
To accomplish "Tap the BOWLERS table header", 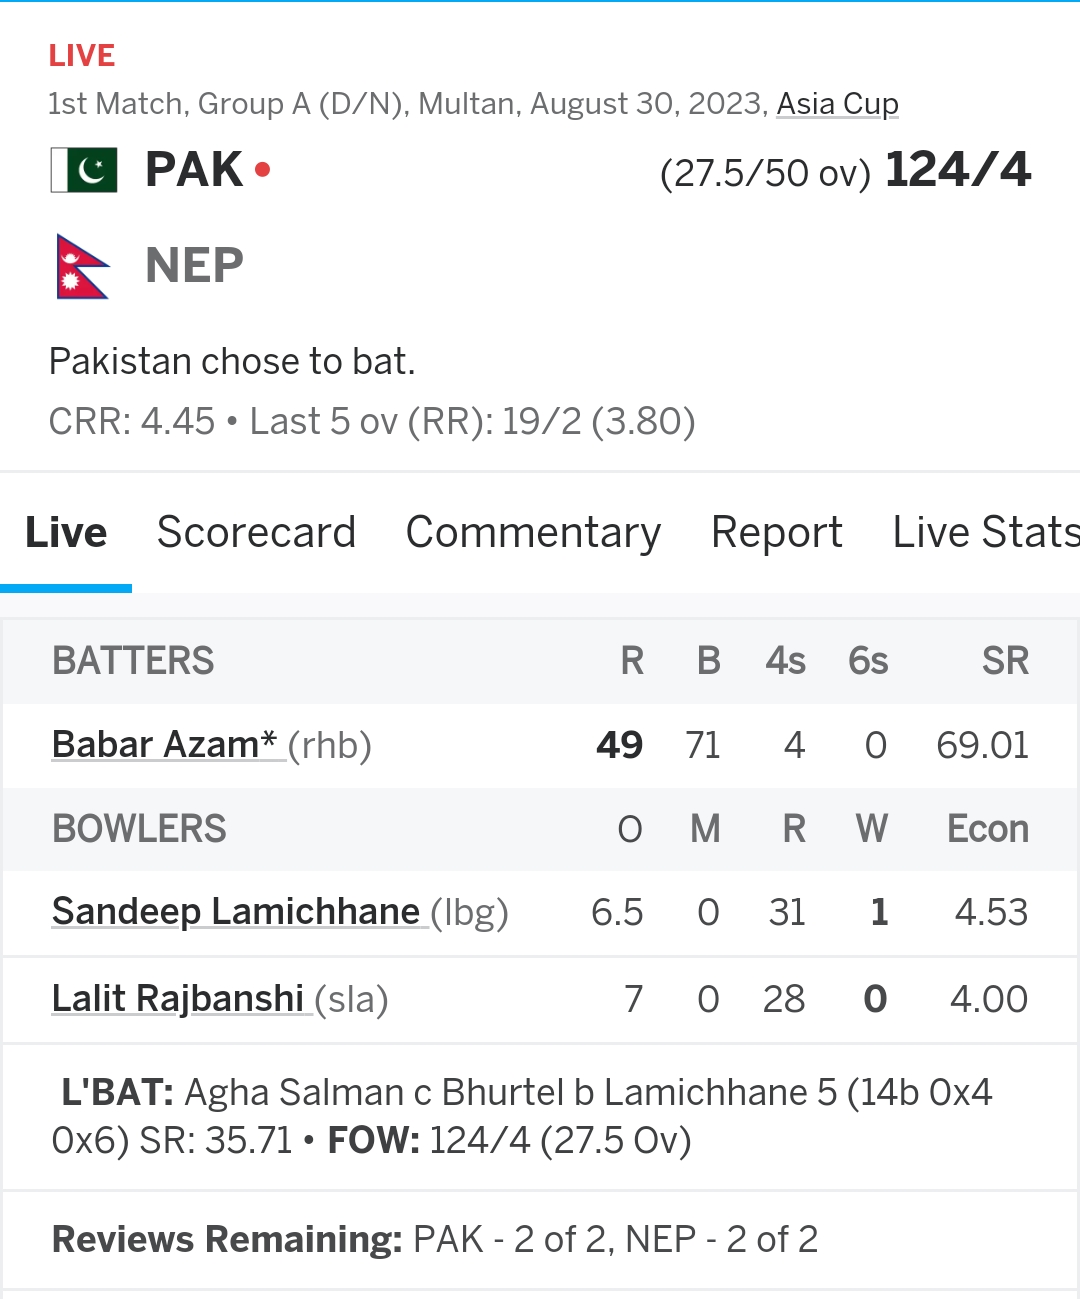I will (x=139, y=829).
